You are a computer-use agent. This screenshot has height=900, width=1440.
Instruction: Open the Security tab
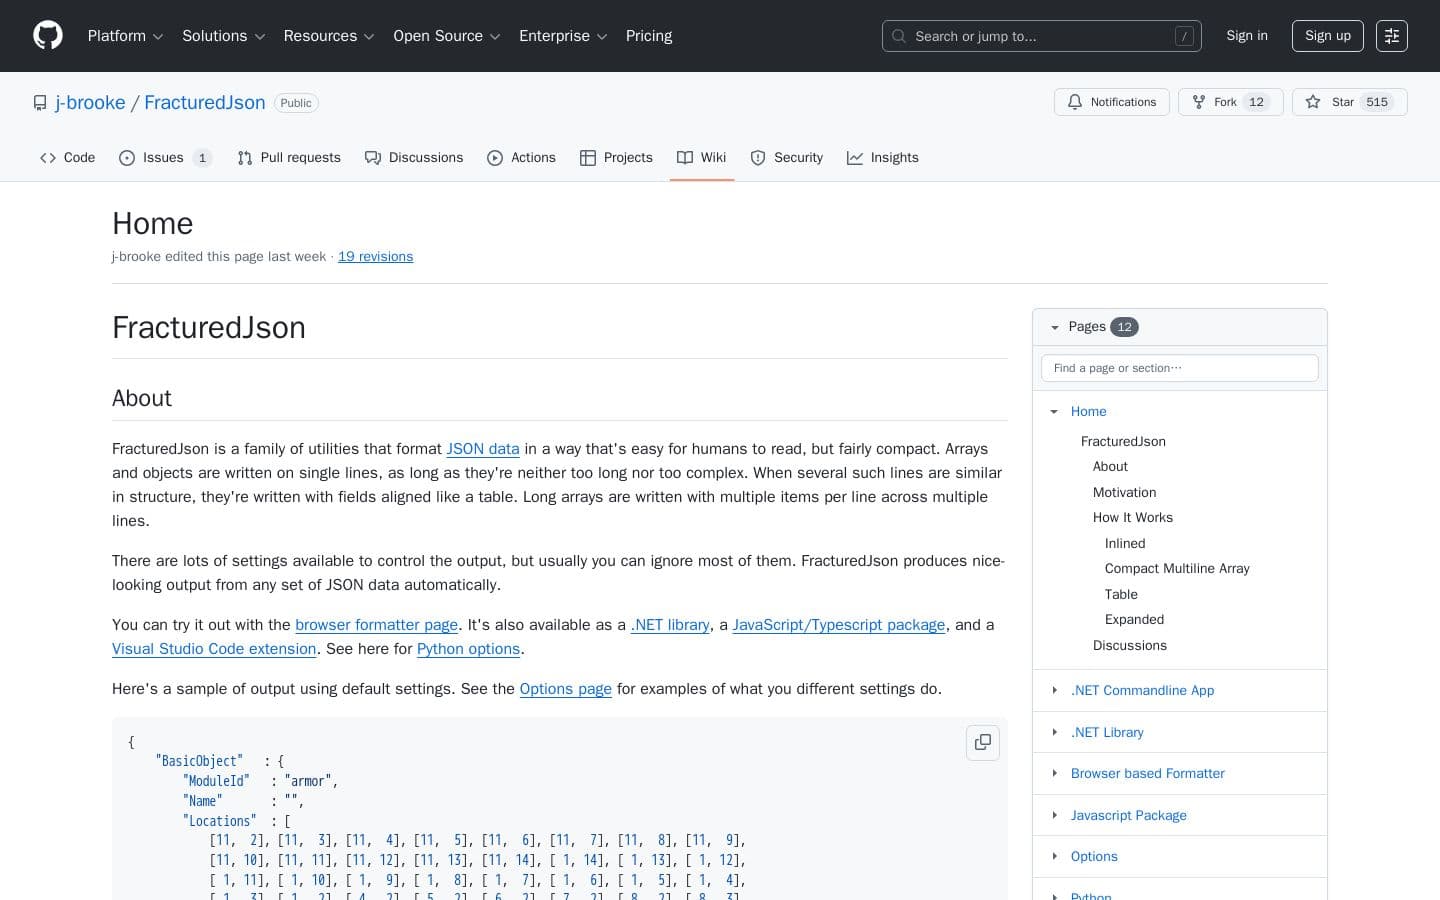click(787, 158)
